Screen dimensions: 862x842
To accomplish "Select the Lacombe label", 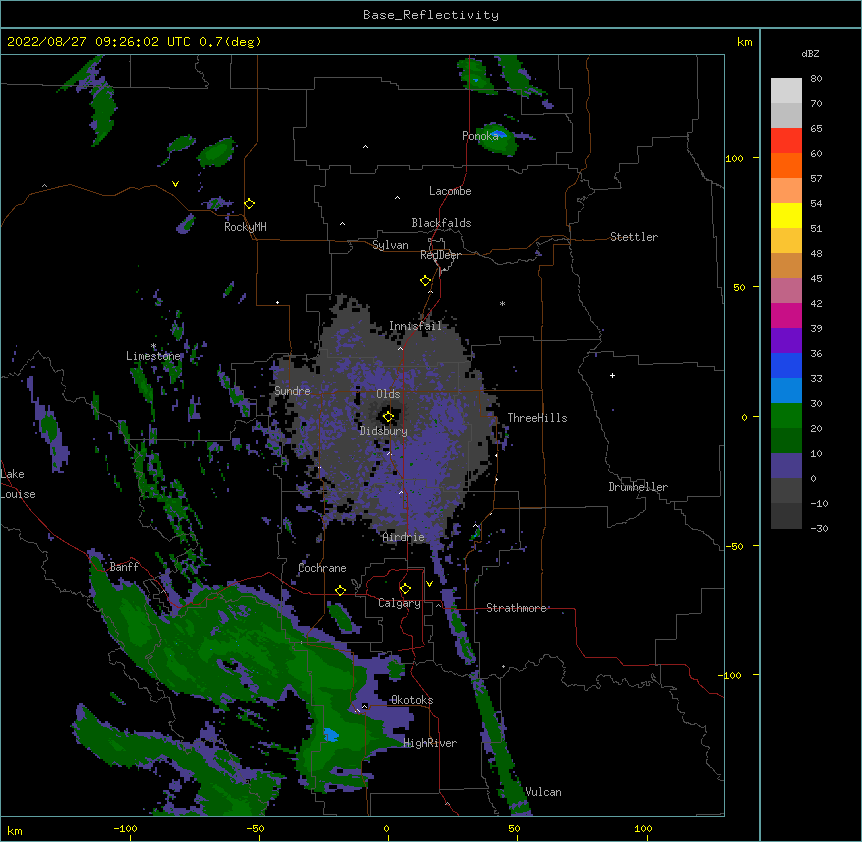I will 450,191.
